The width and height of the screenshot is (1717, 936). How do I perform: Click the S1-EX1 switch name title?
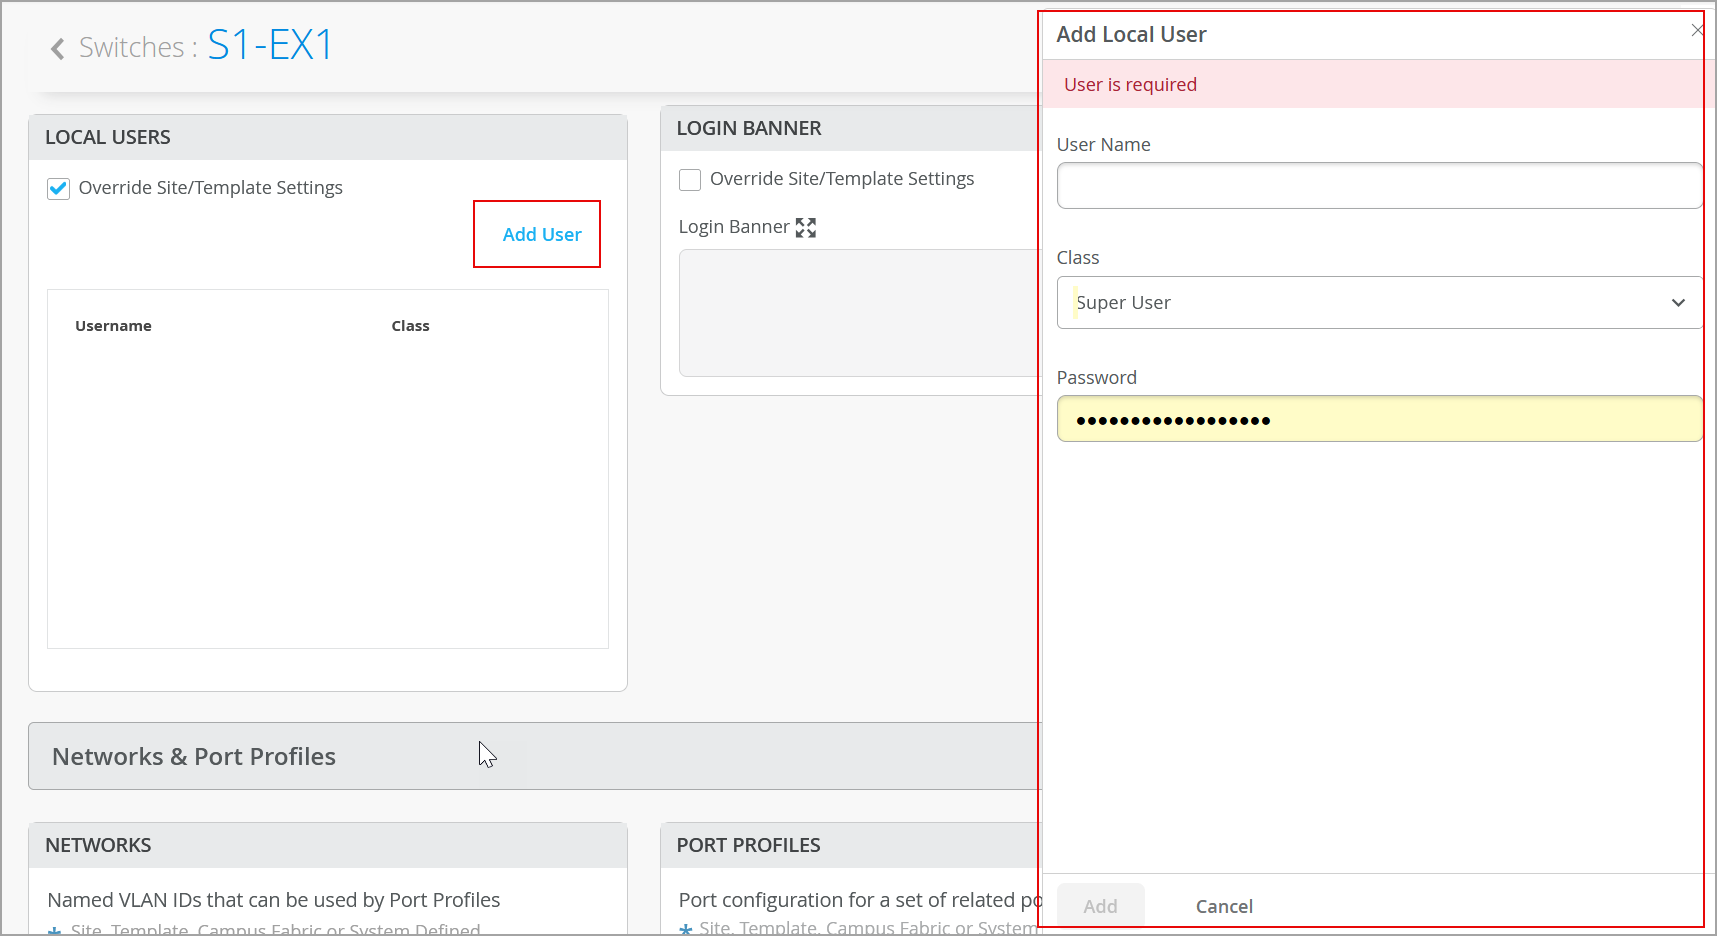click(x=270, y=45)
